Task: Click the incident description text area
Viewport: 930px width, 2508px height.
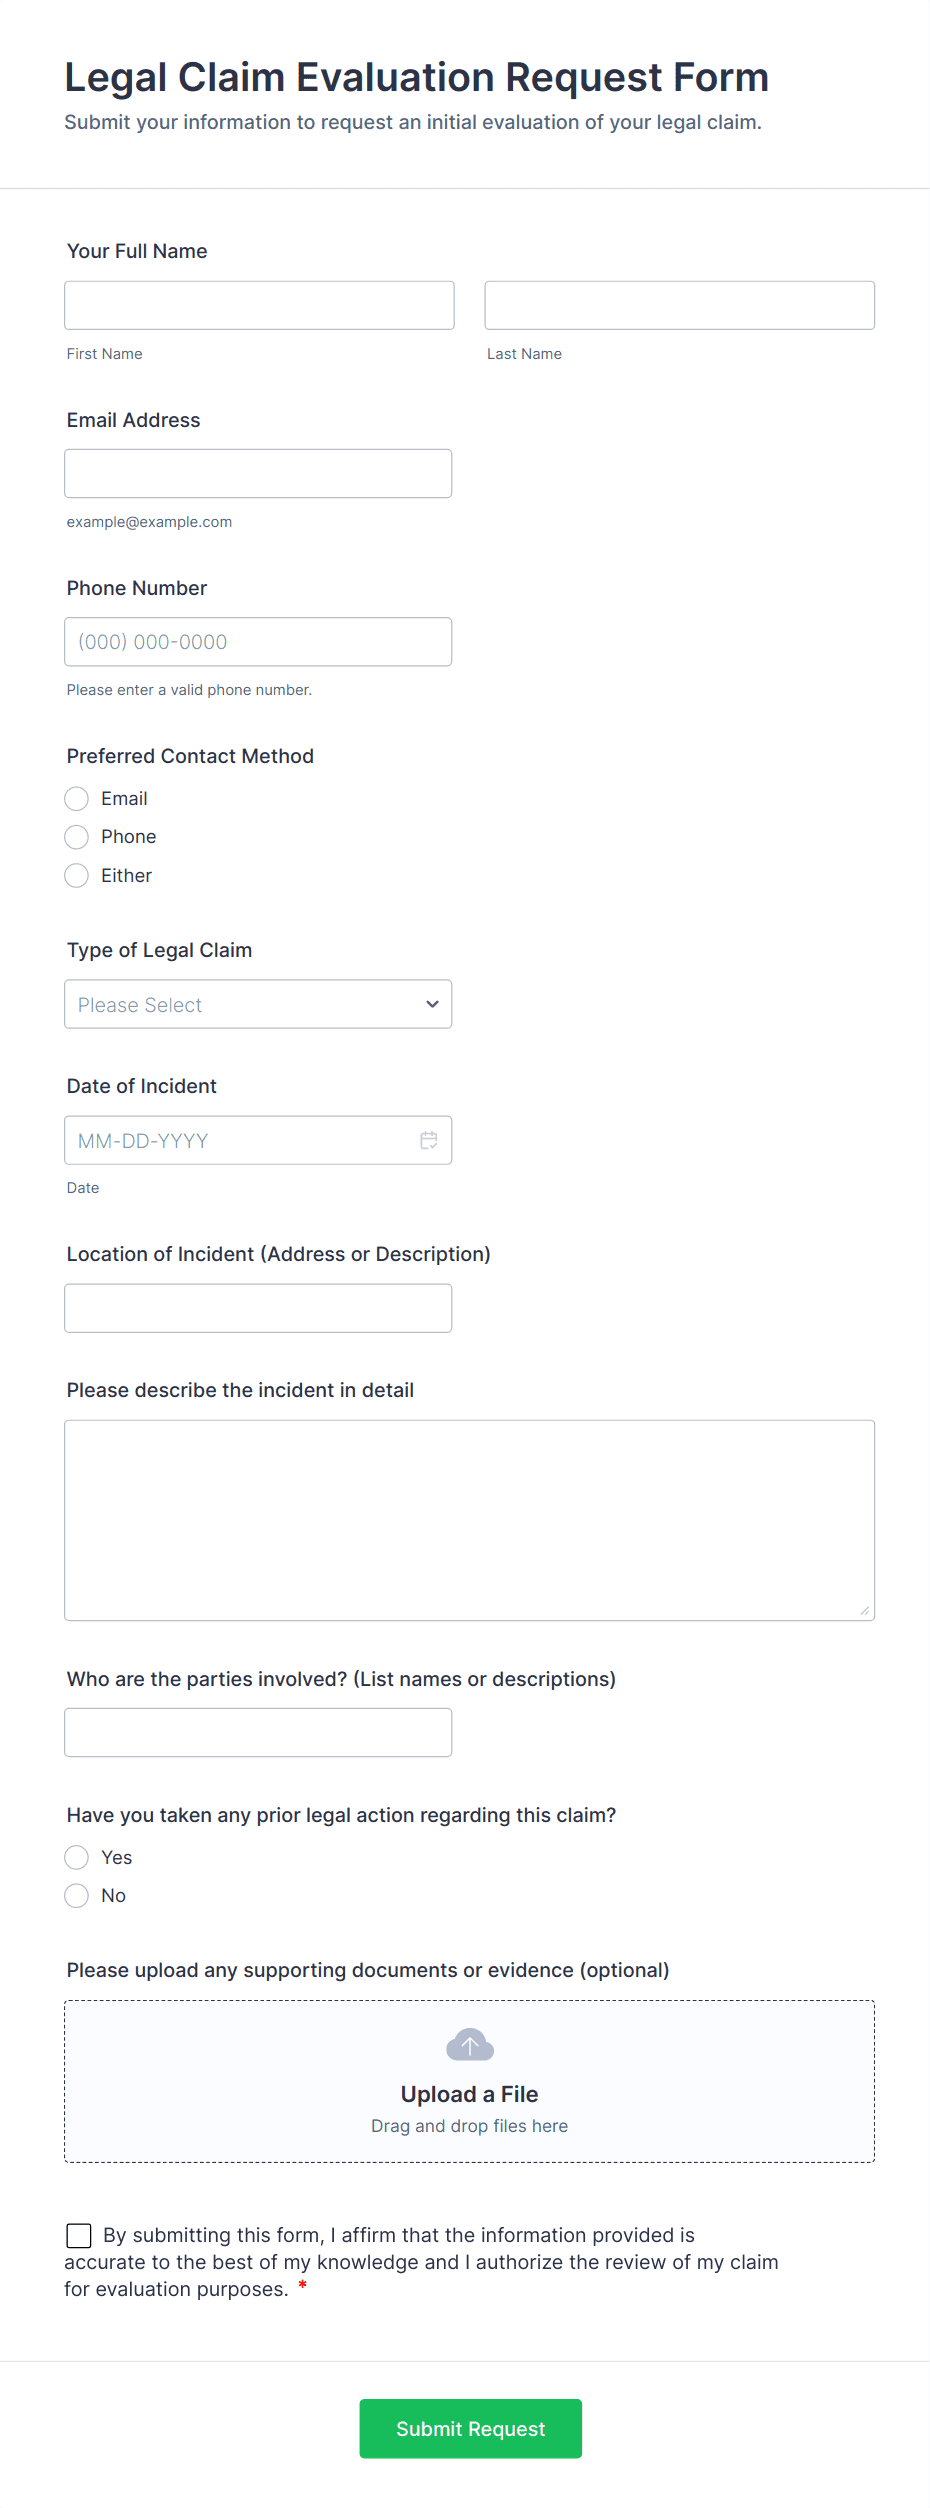Action: point(470,1520)
